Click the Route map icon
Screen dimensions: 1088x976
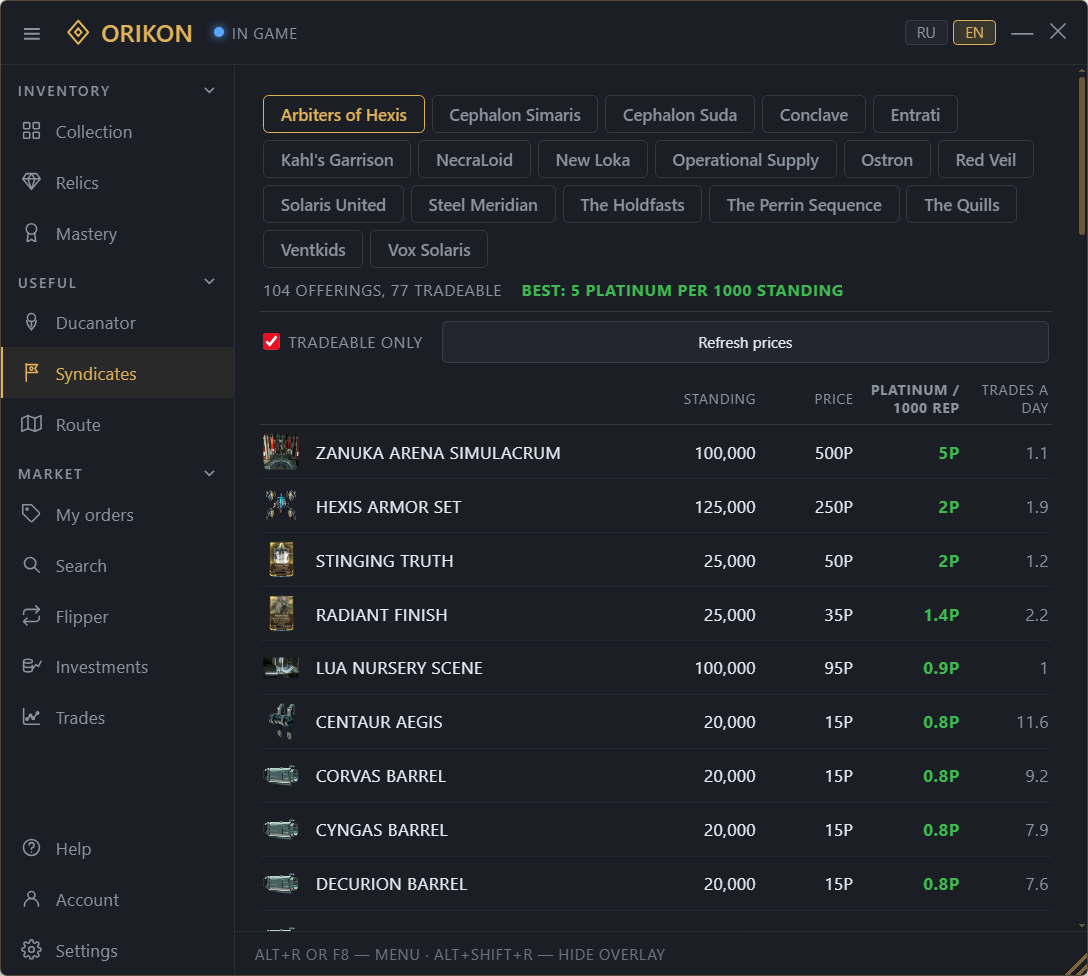coord(31,424)
